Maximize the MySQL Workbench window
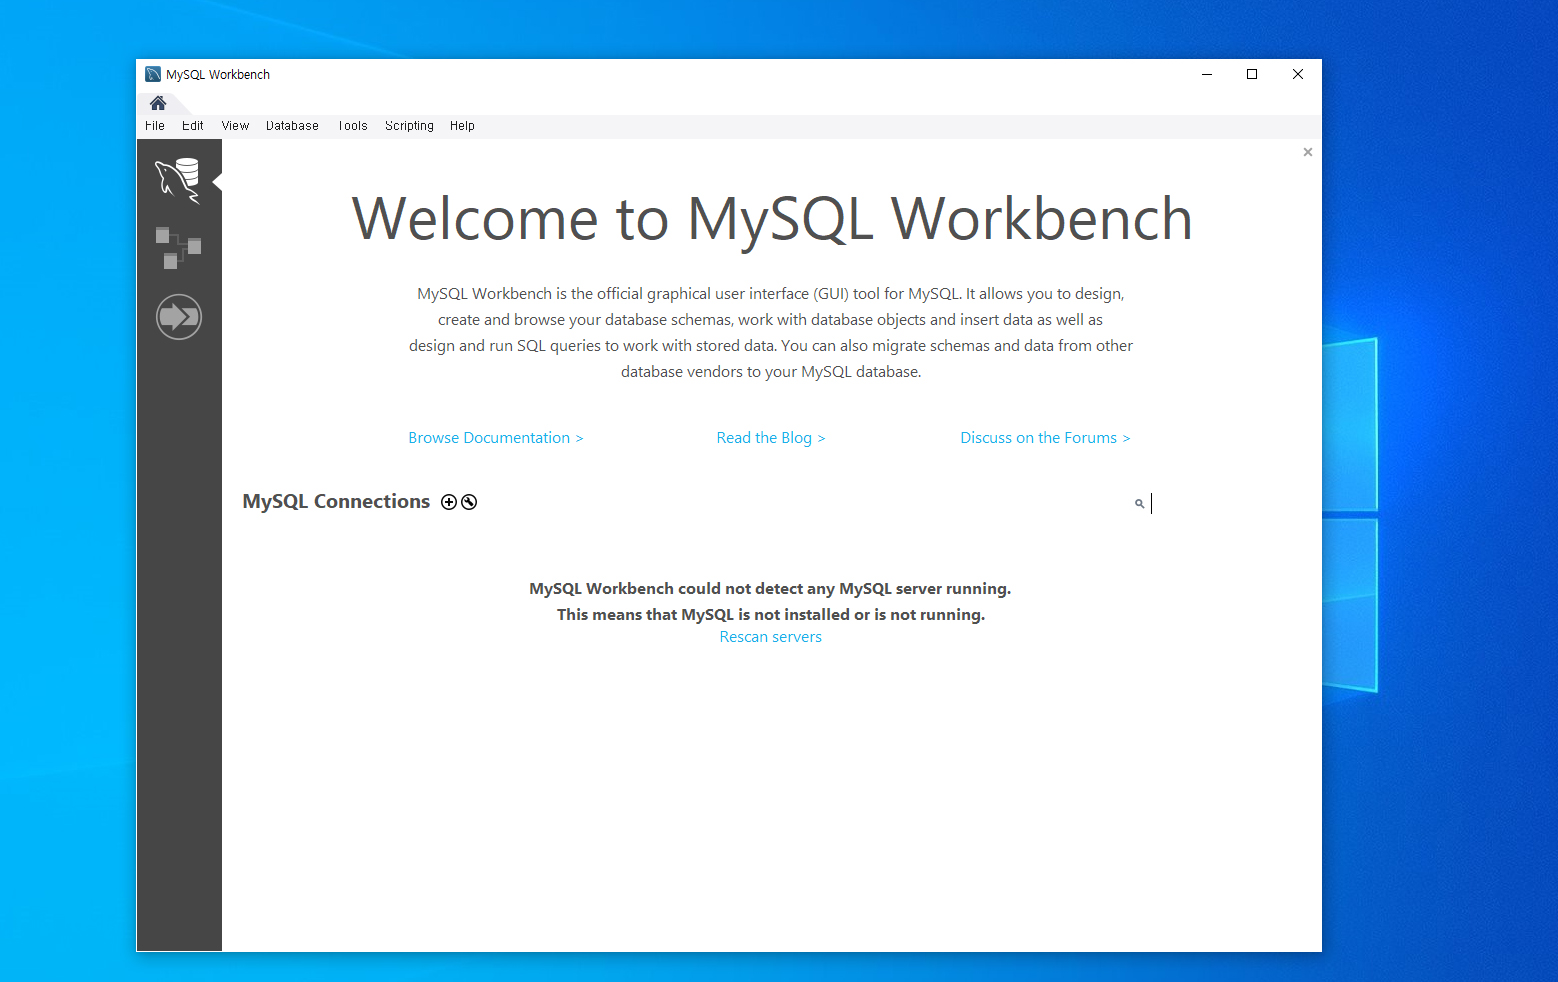 coord(1252,74)
